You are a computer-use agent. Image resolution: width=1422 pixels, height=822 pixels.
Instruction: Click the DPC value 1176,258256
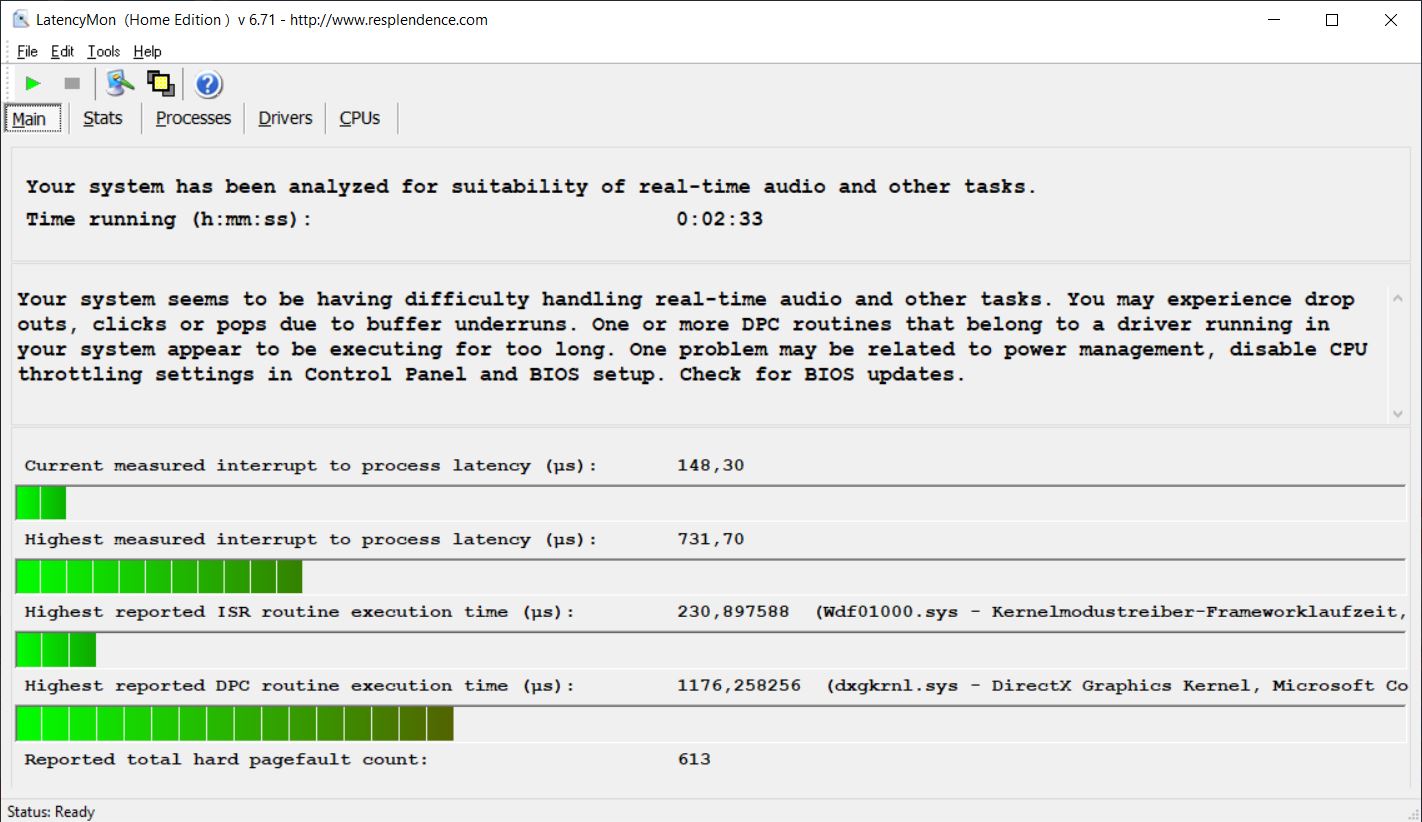739,685
